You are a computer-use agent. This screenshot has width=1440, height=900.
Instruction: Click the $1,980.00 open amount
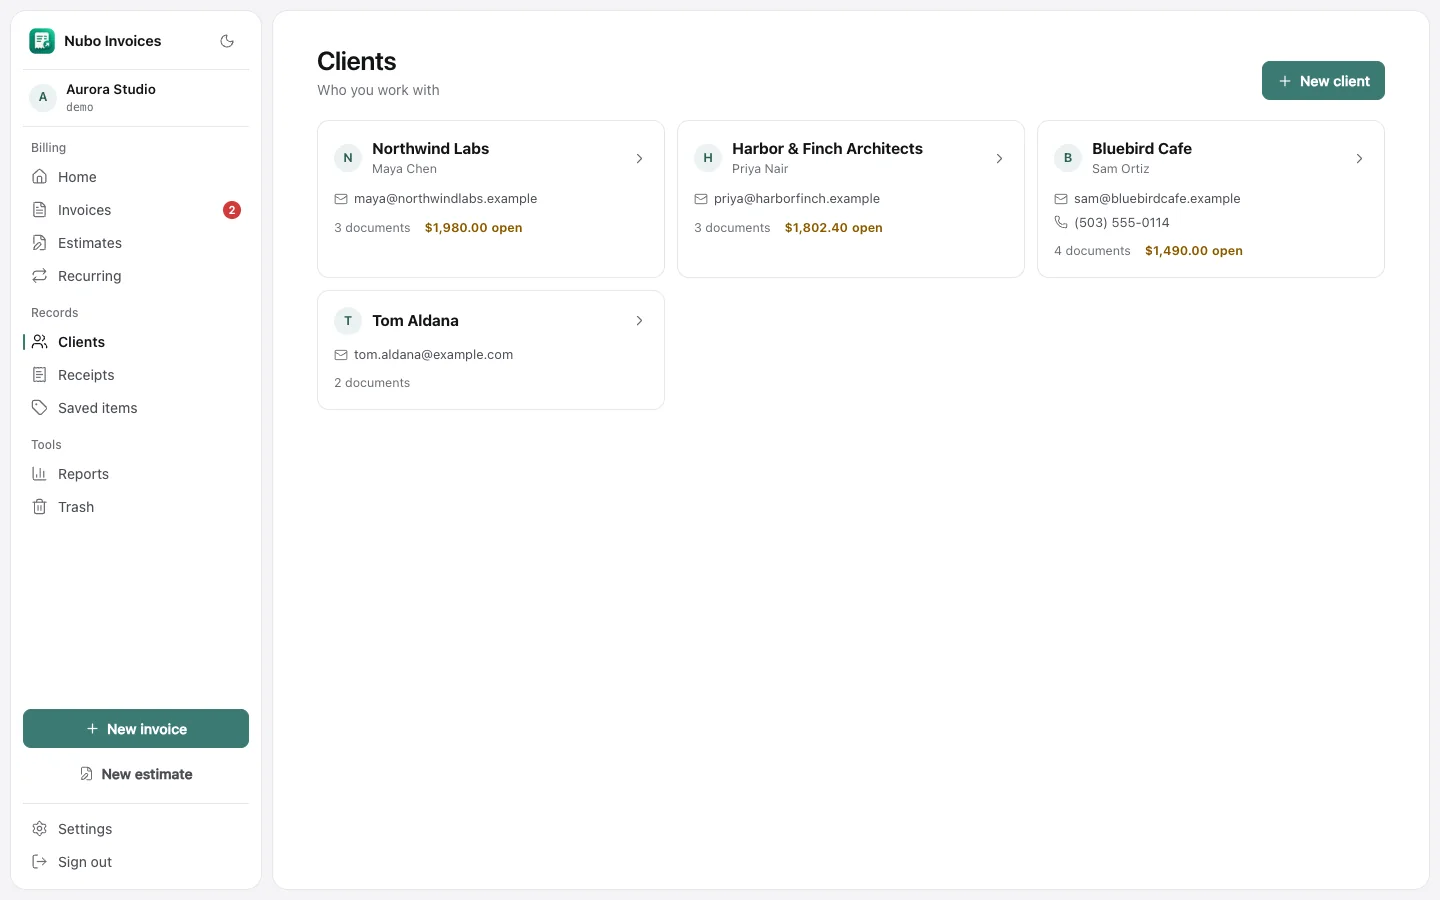(x=474, y=228)
